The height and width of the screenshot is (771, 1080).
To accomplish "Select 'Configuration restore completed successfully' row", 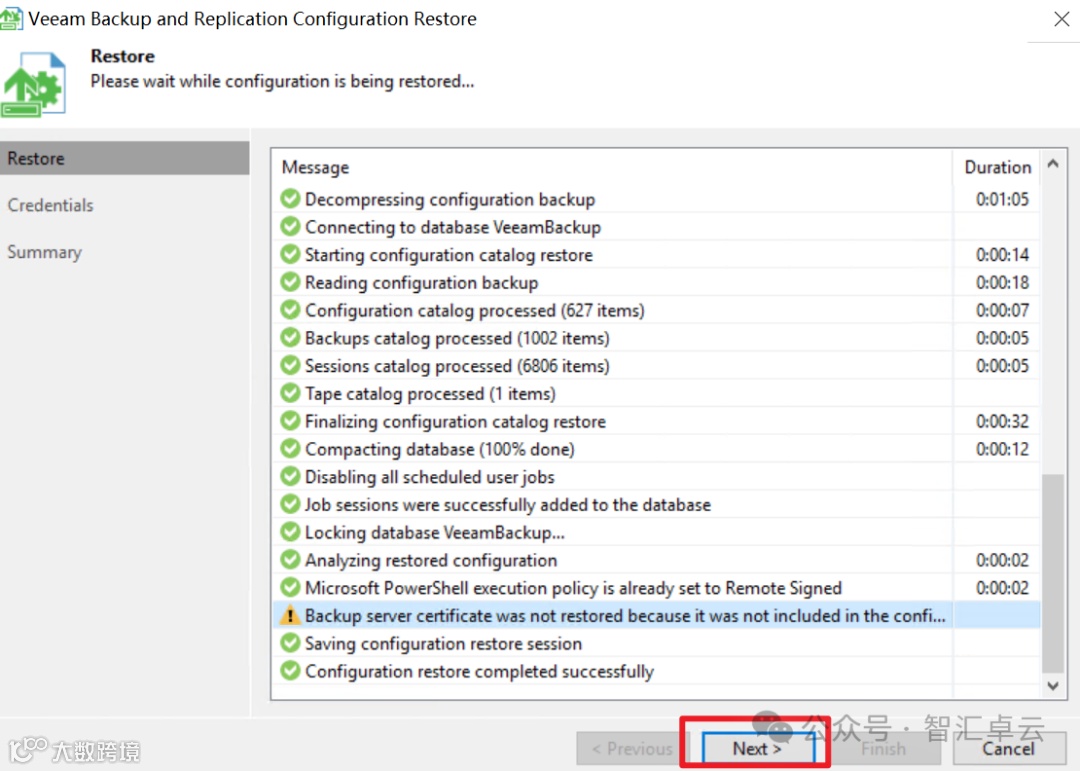I will pyautogui.click(x=656, y=671).
